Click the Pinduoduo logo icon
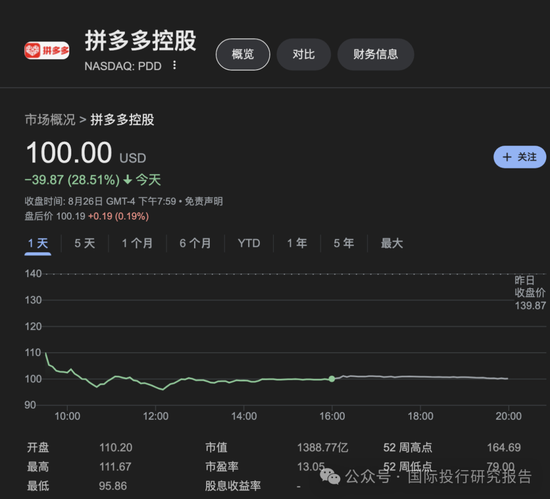Image resolution: width=550 pixels, height=499 pixels. [47, 50]
